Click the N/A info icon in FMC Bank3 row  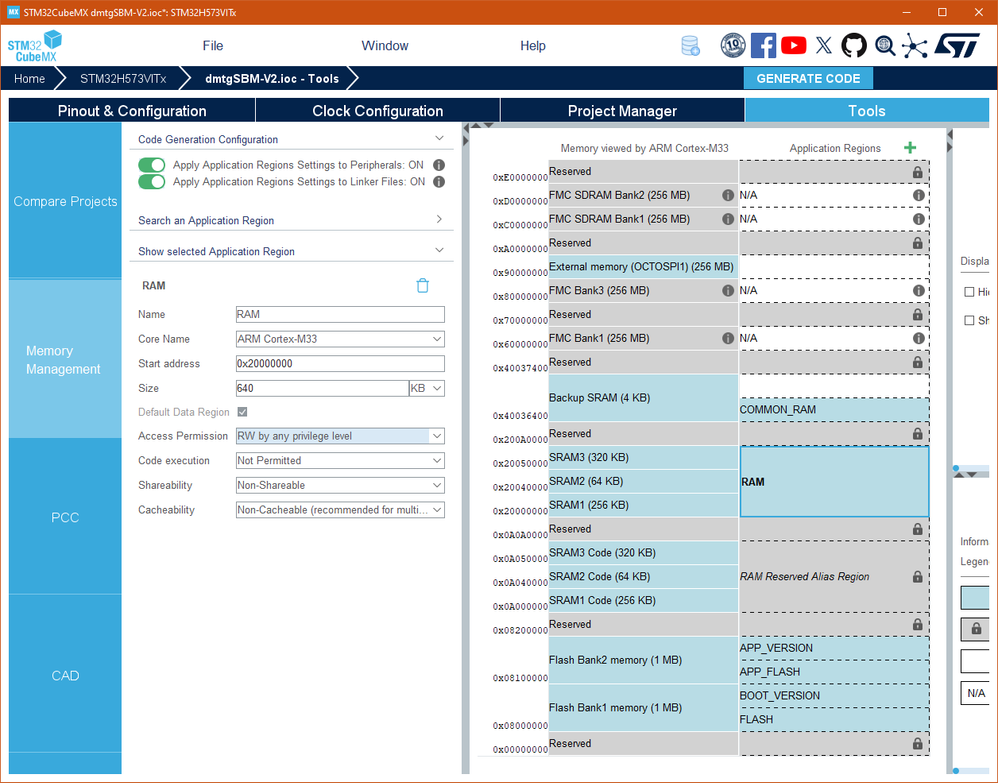click(x=918, y=290)
